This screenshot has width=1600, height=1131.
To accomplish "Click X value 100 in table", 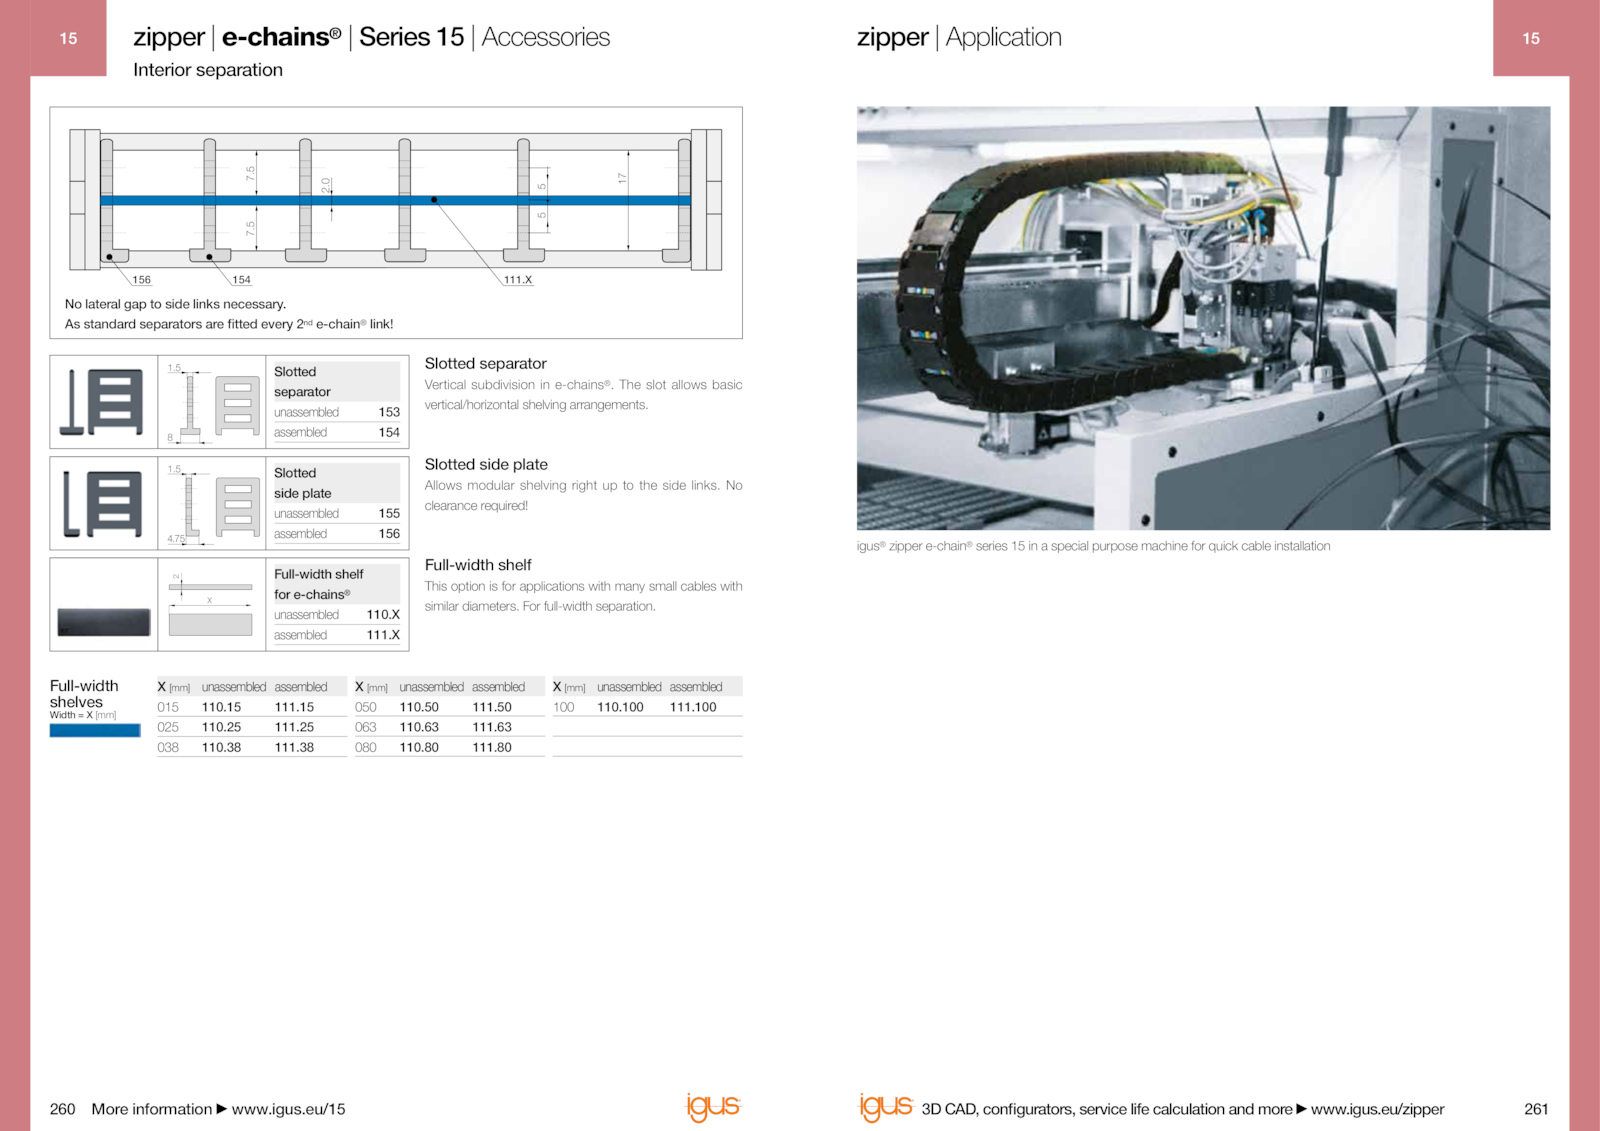I will [x=564, y=707].
